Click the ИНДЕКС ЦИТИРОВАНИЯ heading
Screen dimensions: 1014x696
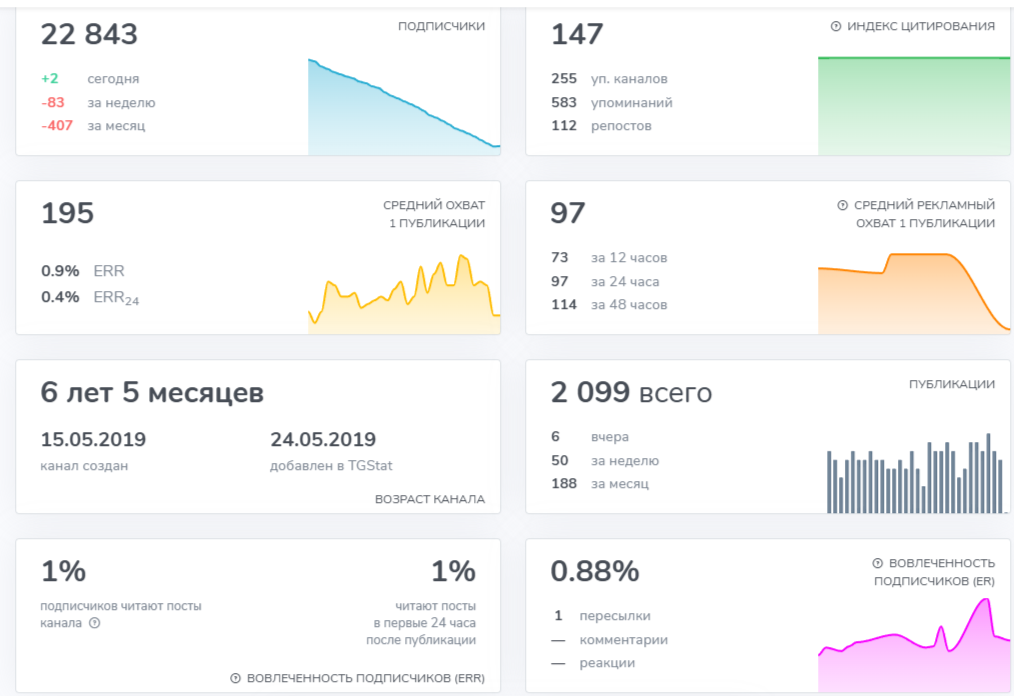pyautogui.click(x=921, y=26)
